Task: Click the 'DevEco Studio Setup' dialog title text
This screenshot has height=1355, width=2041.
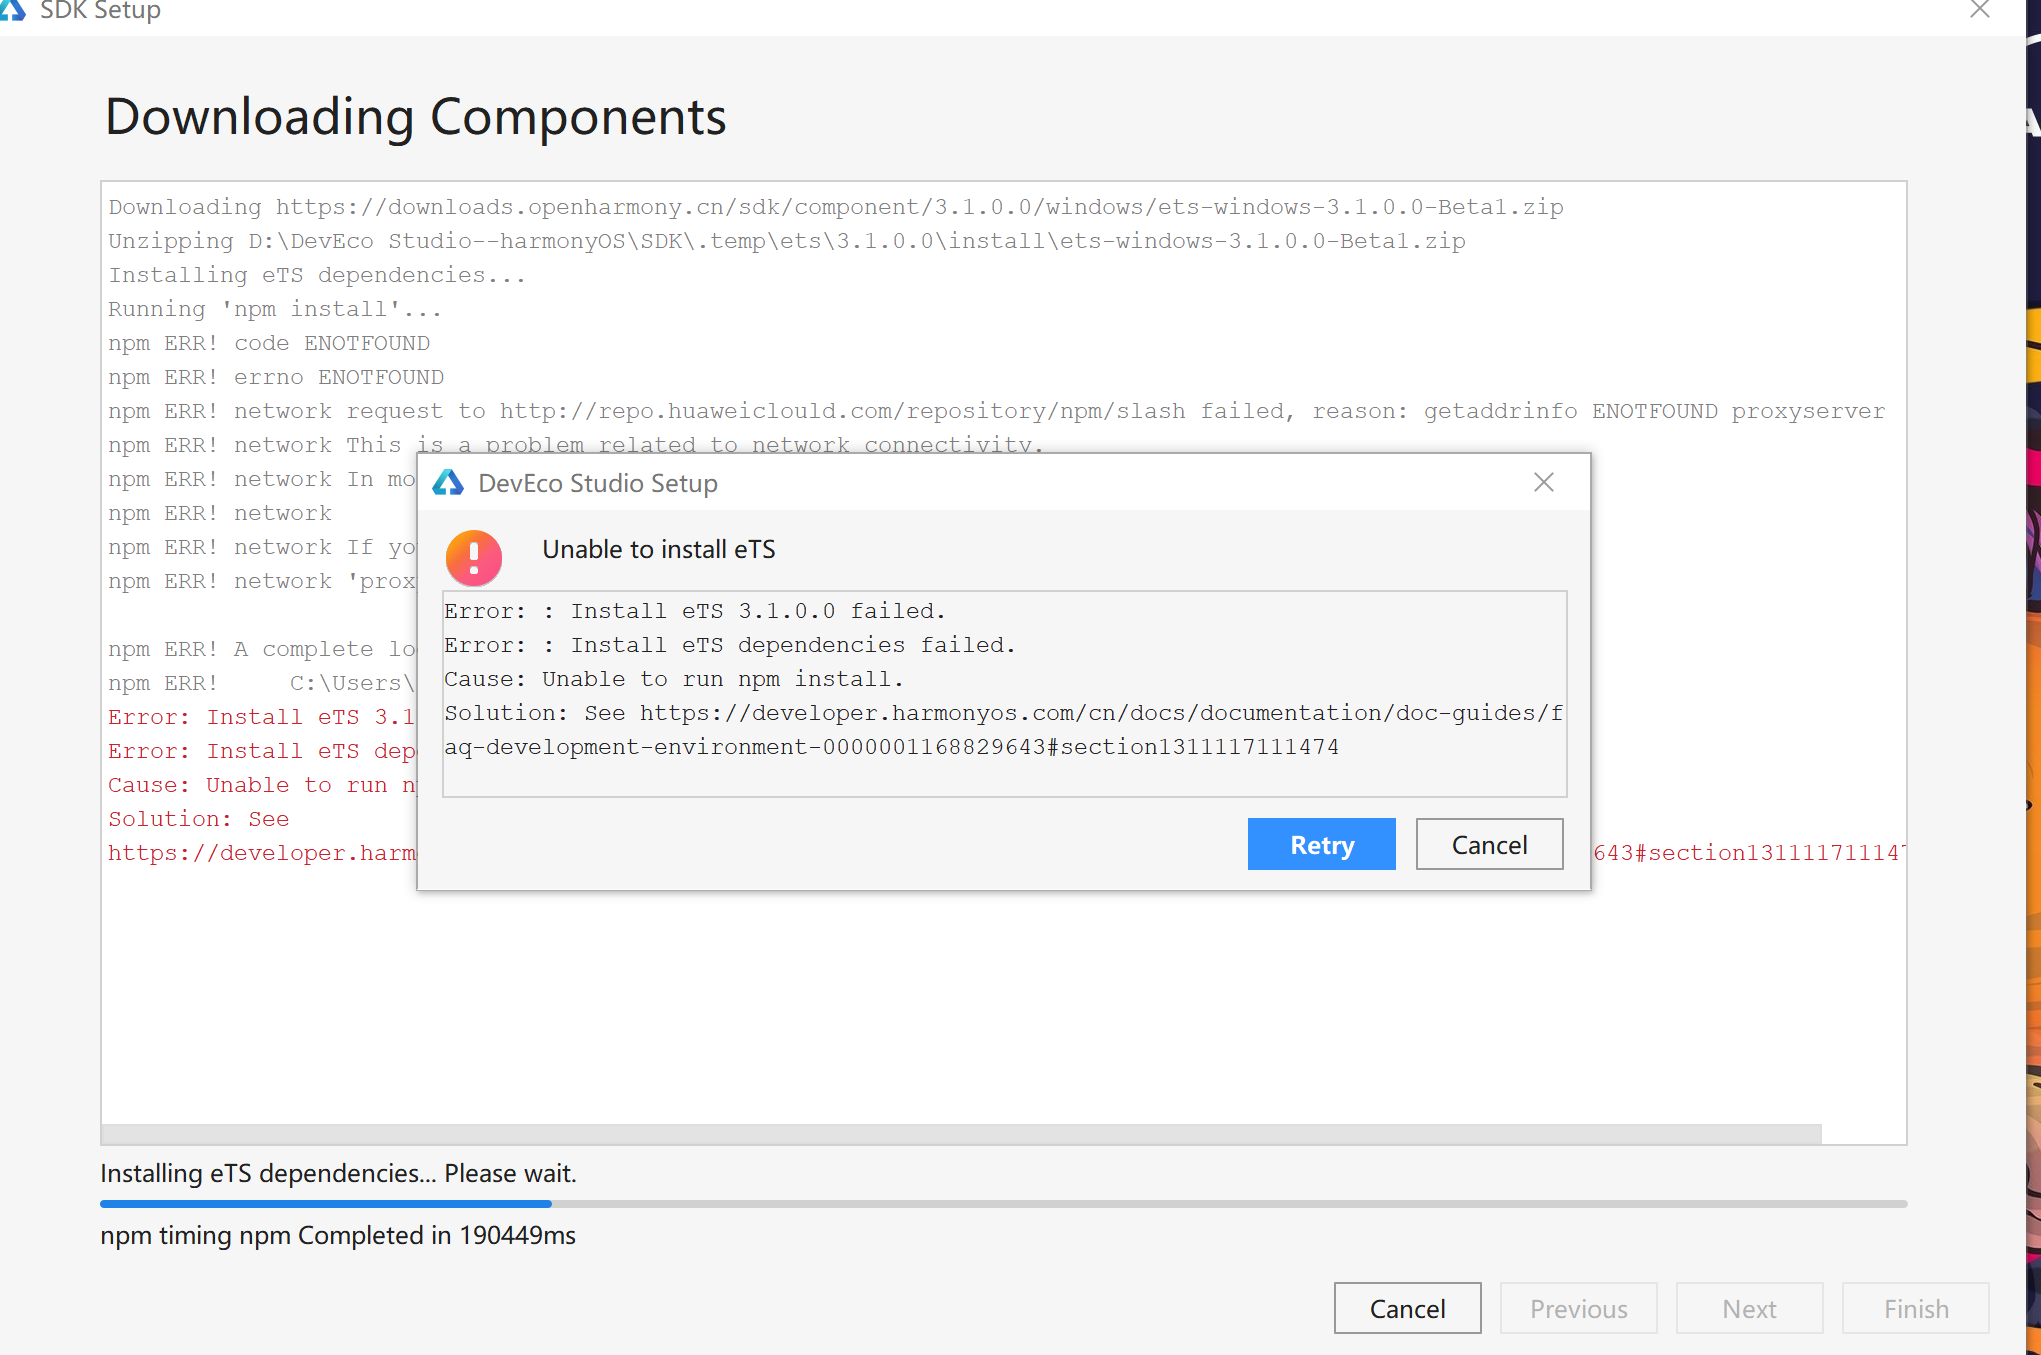Action: pyautogui.click(x=598, y=483)
